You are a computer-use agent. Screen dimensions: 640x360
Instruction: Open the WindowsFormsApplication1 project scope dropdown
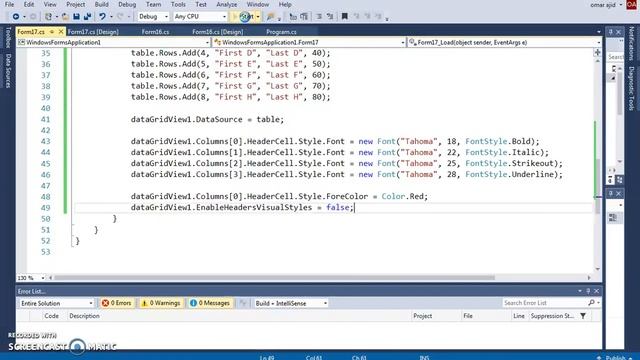114,42
